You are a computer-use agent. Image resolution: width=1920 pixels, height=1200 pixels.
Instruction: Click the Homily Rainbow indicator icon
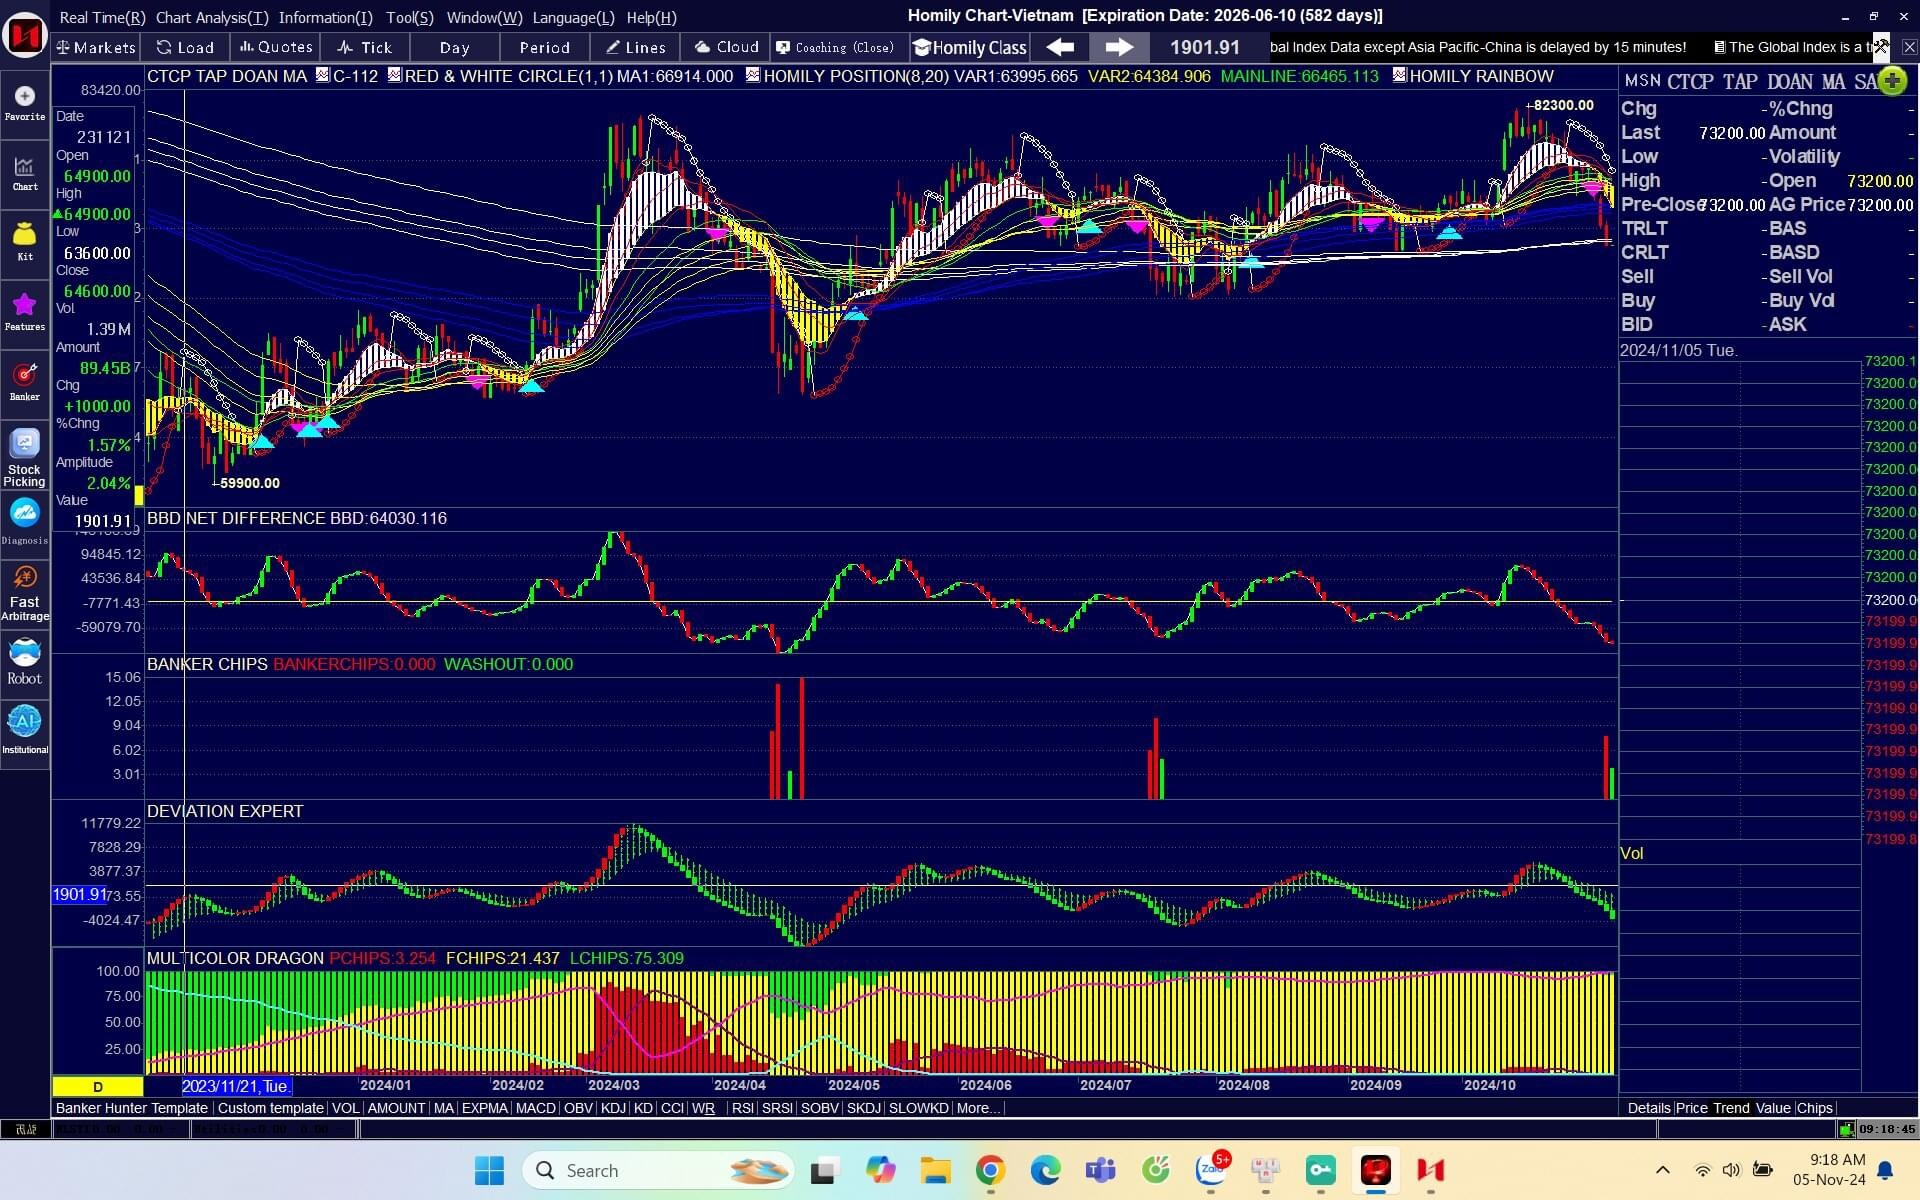pos(1399,75)
